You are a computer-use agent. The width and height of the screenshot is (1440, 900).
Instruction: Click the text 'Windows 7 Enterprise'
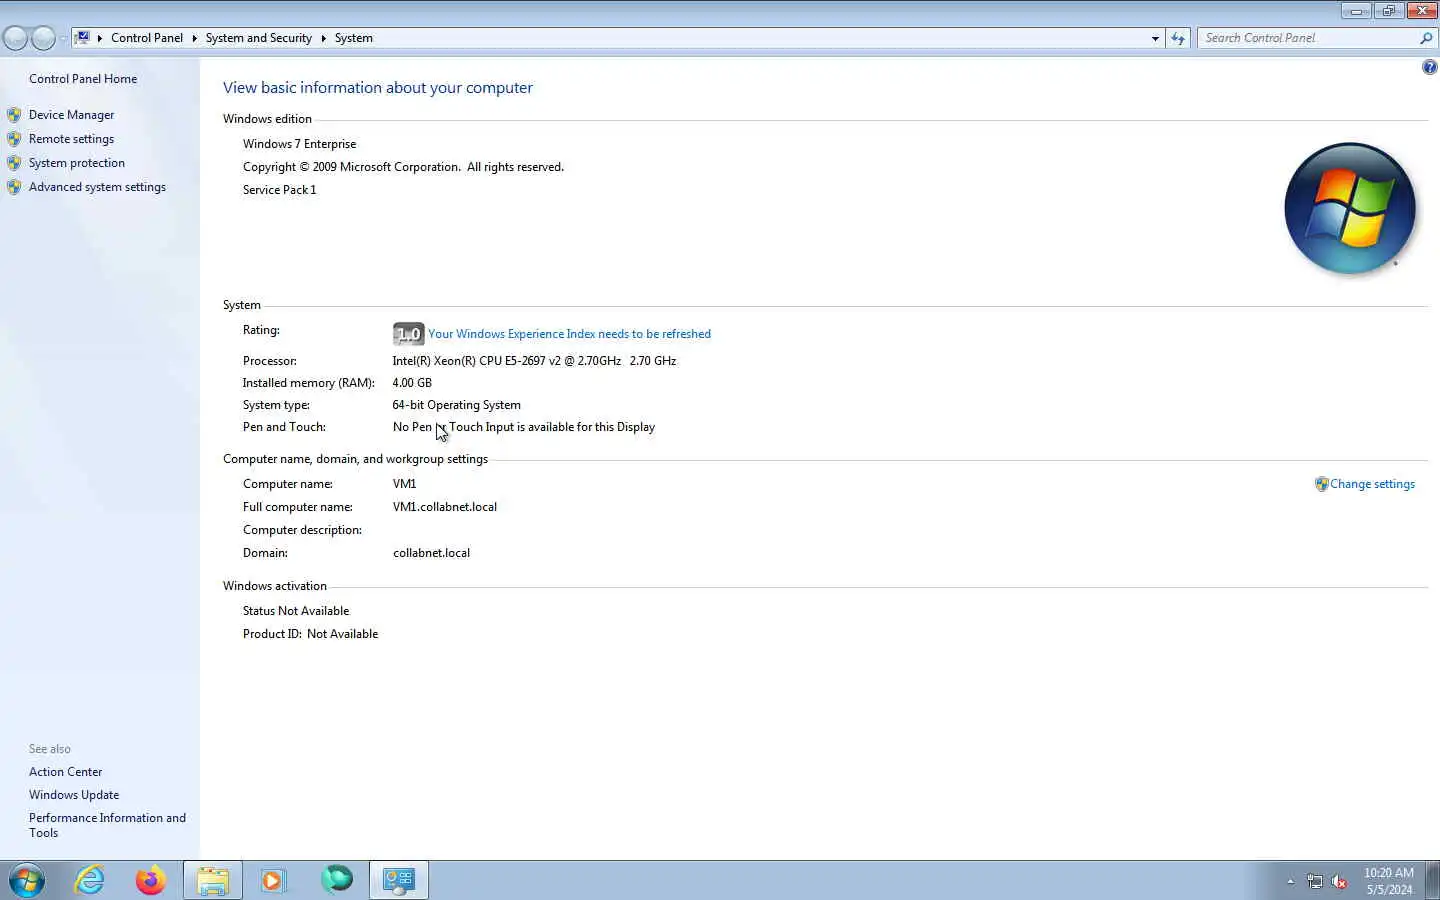[299, 144]
